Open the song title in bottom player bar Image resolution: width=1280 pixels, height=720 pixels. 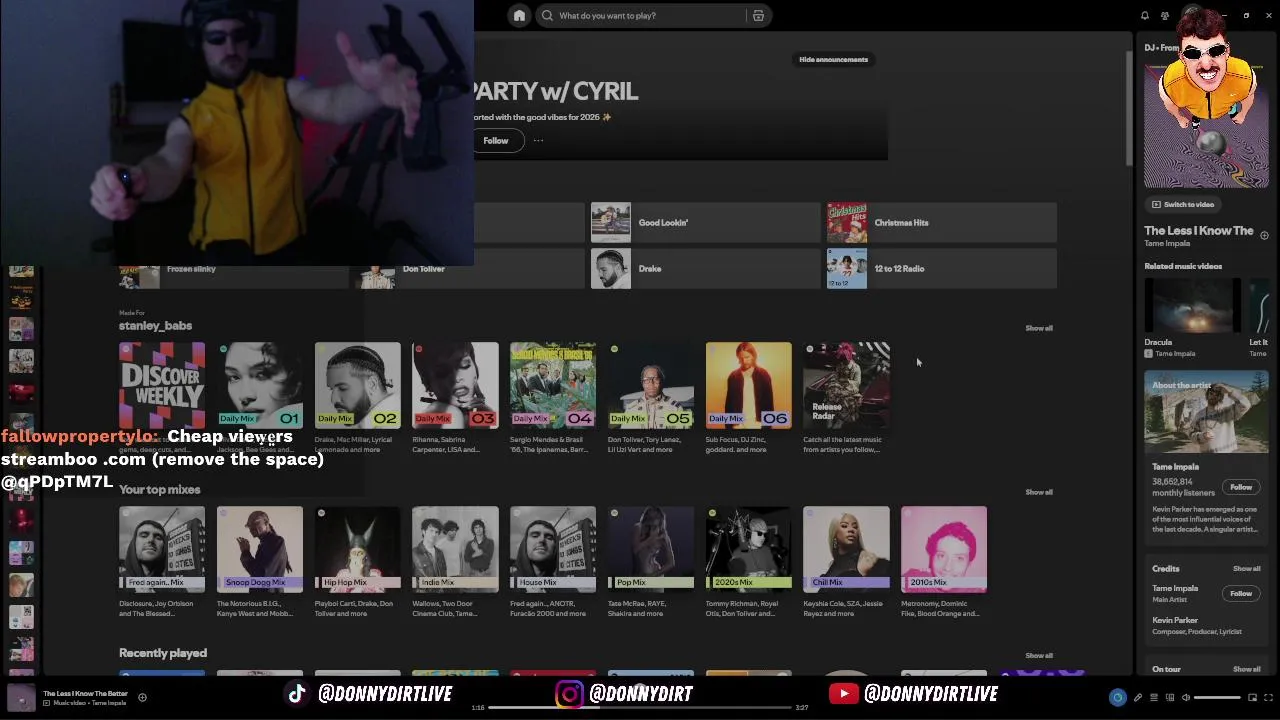85,693
